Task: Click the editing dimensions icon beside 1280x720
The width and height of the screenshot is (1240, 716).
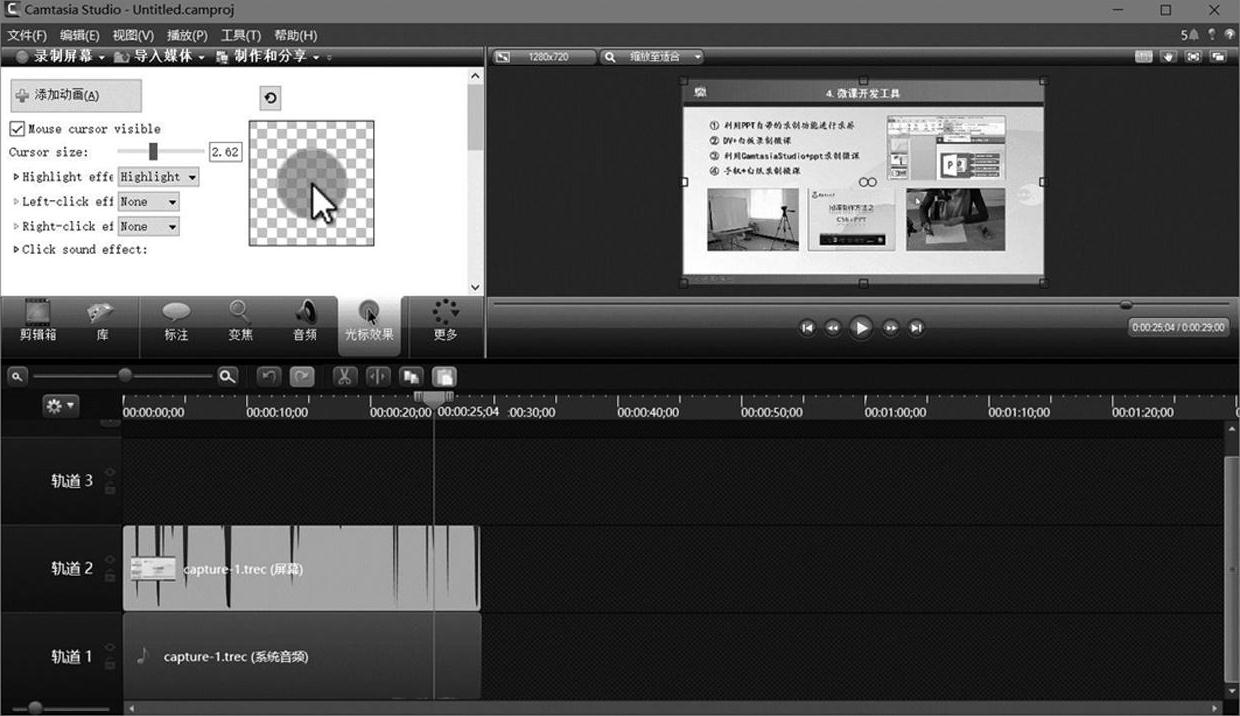Action: (503, 57)
